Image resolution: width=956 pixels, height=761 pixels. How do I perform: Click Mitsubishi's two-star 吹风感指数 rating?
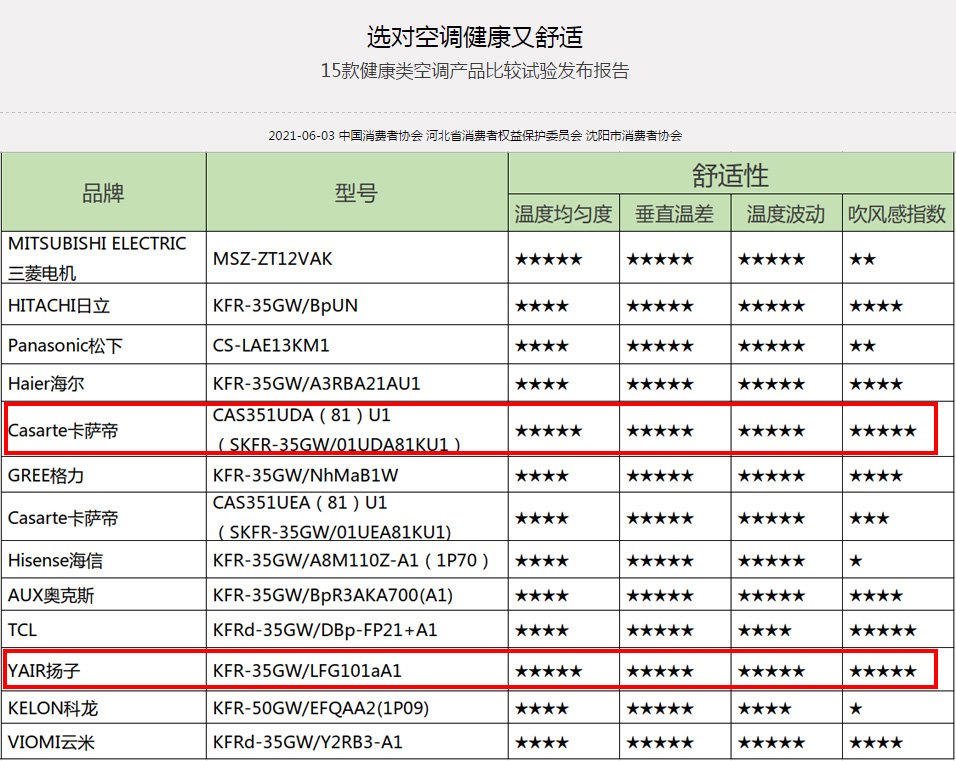(863, 259)
